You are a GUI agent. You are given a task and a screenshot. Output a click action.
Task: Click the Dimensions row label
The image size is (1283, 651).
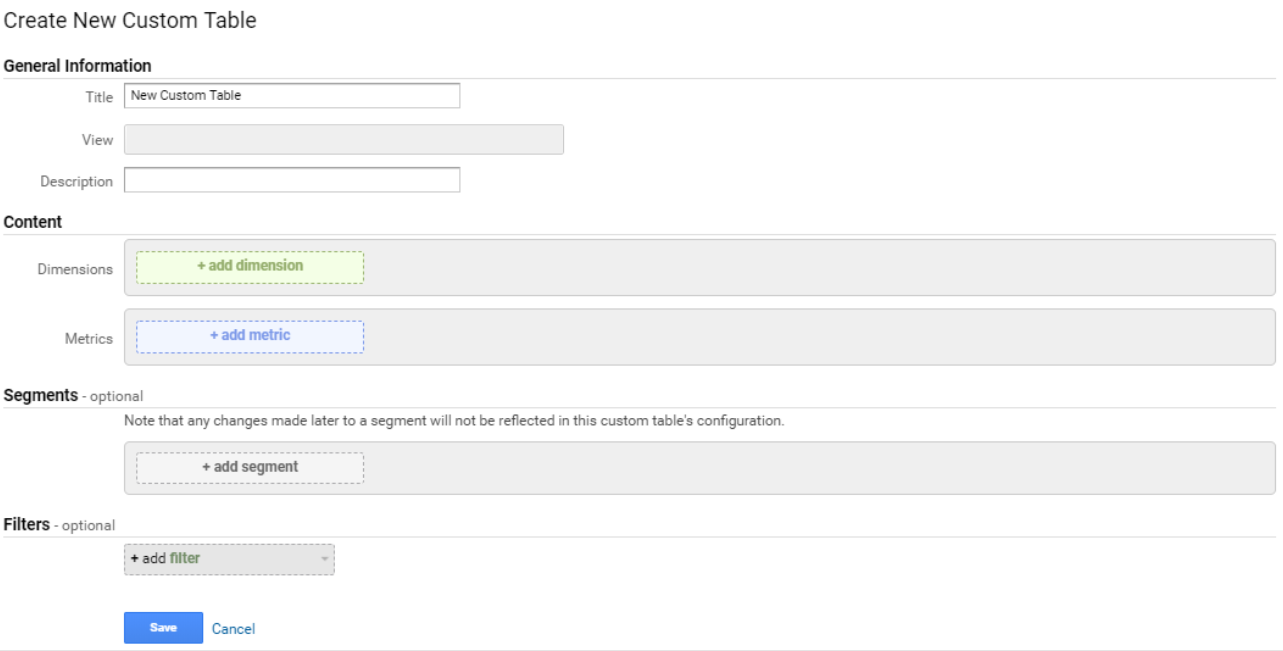(x=75, y=269)
